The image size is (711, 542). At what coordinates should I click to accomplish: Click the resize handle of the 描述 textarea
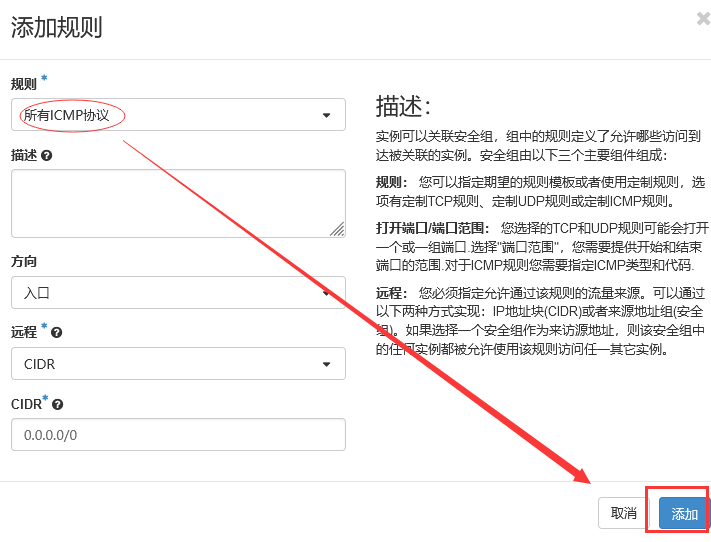337,229
